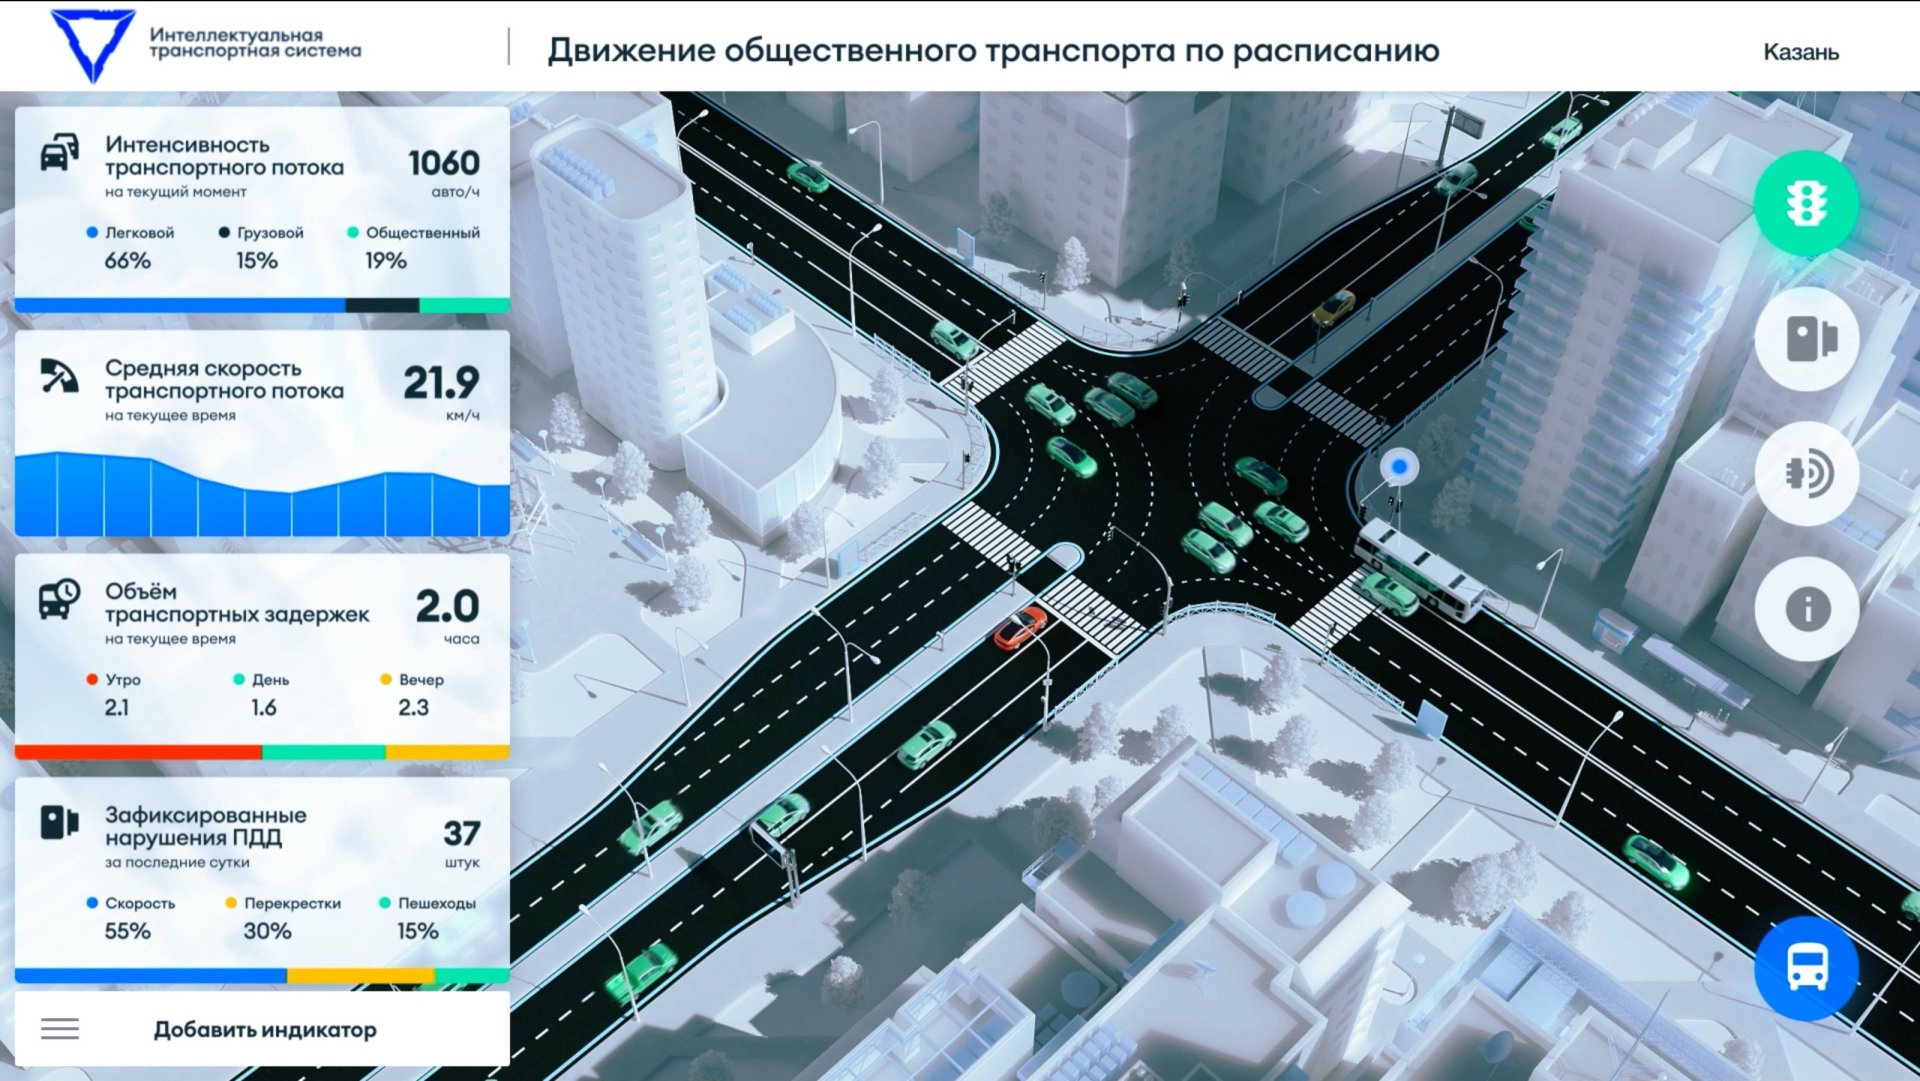Open the Казань city selector

pos(1800,52)
